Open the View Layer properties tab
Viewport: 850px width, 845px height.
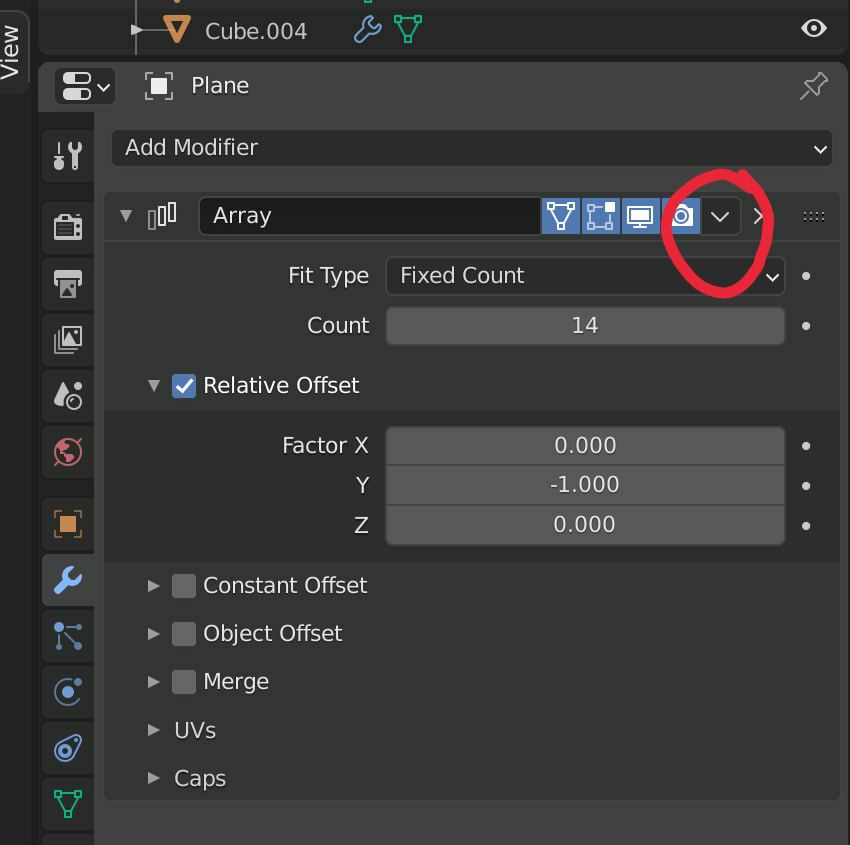[x=68, y=340]
